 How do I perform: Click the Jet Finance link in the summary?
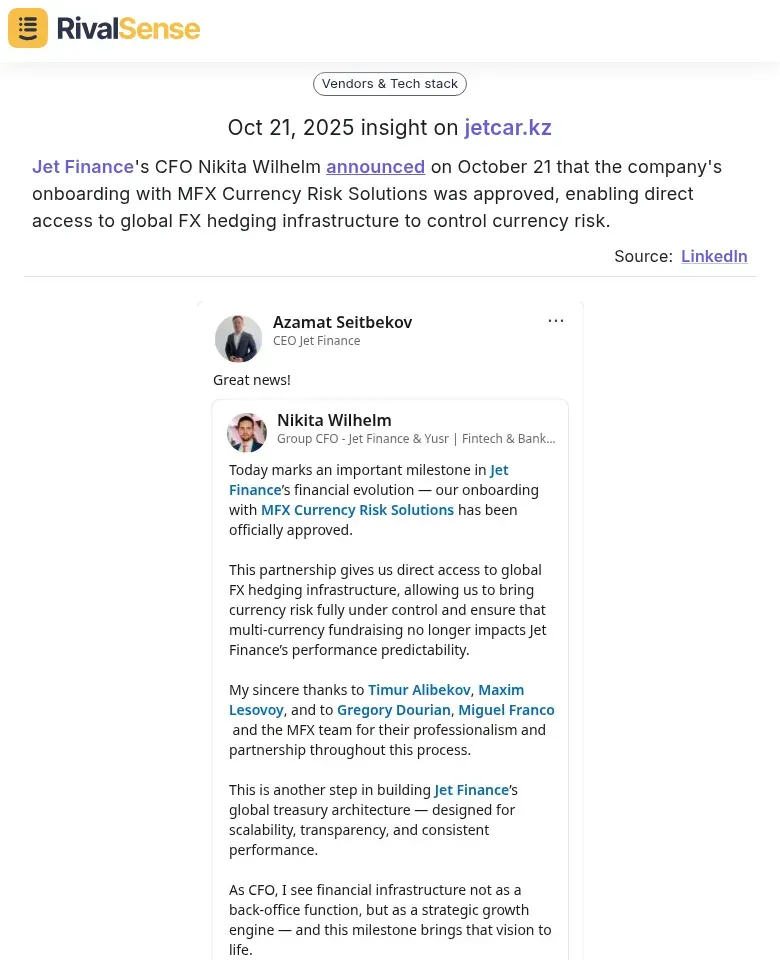click(82, 166)
